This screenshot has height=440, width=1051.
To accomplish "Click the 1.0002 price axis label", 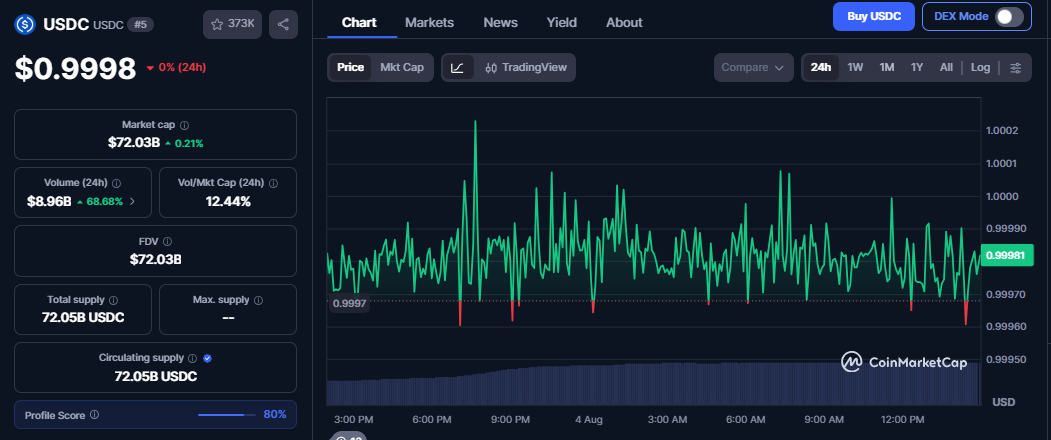I will [x=1002, y=130].
